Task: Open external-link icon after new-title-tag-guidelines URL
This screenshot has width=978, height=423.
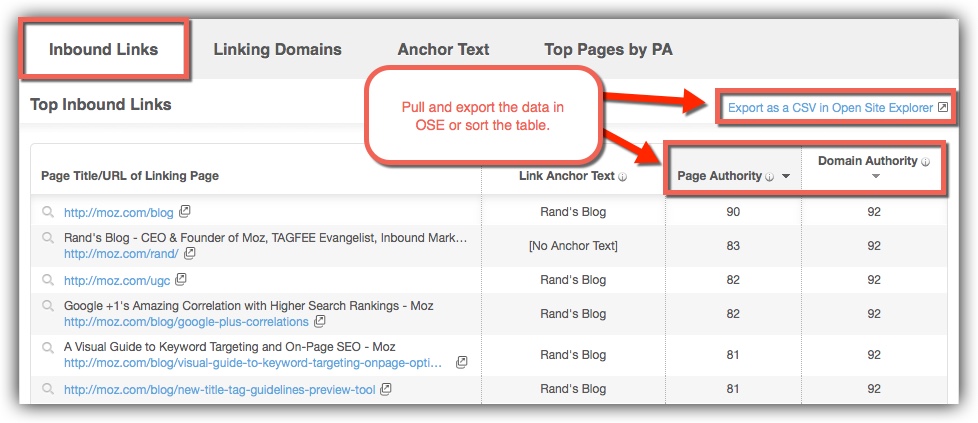Action: [386, 389]
